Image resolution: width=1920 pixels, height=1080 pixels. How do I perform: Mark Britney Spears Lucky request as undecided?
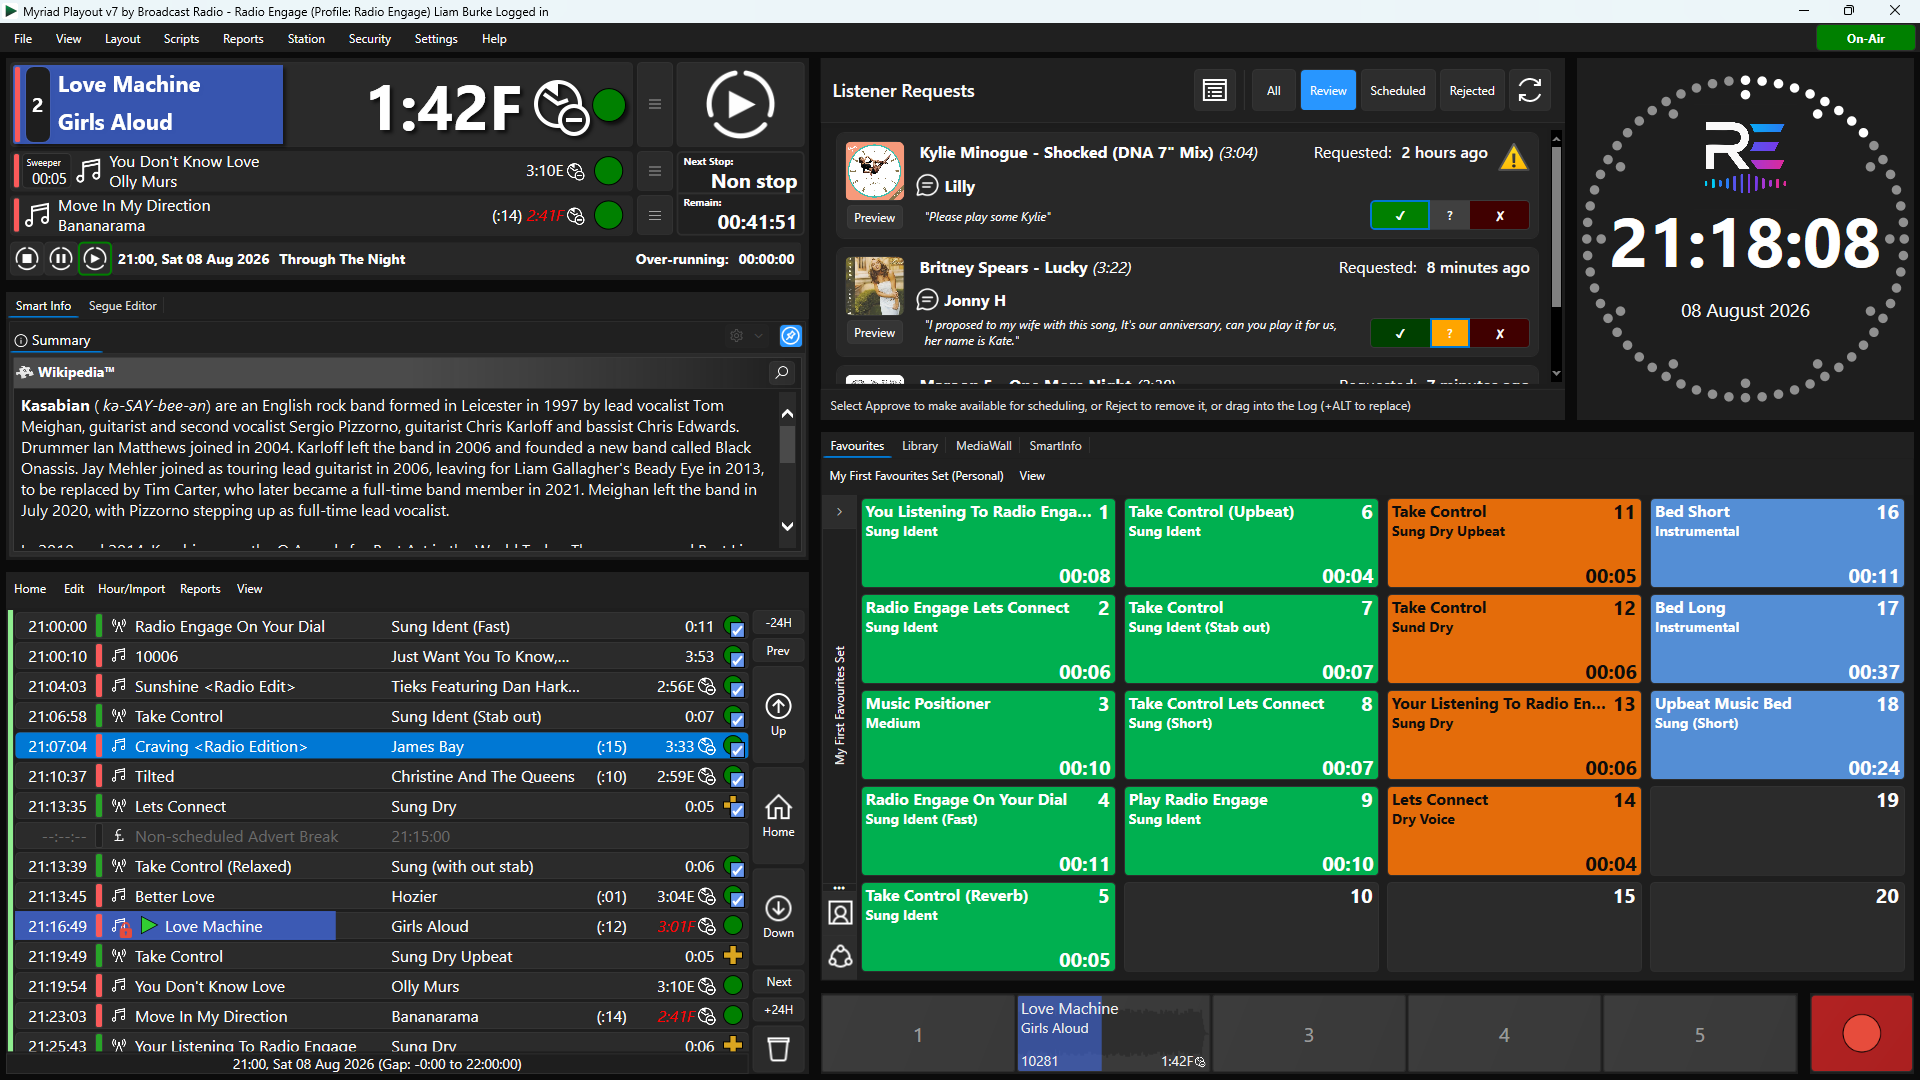point(1449,334)
